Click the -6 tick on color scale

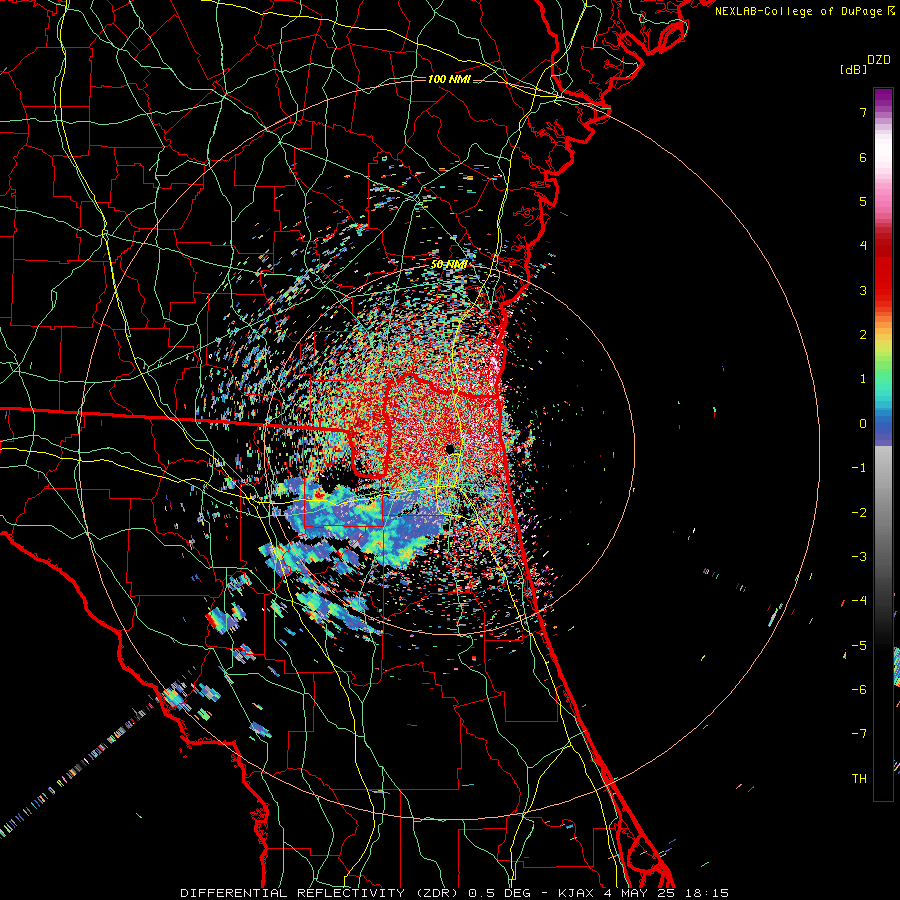(859, 690)
